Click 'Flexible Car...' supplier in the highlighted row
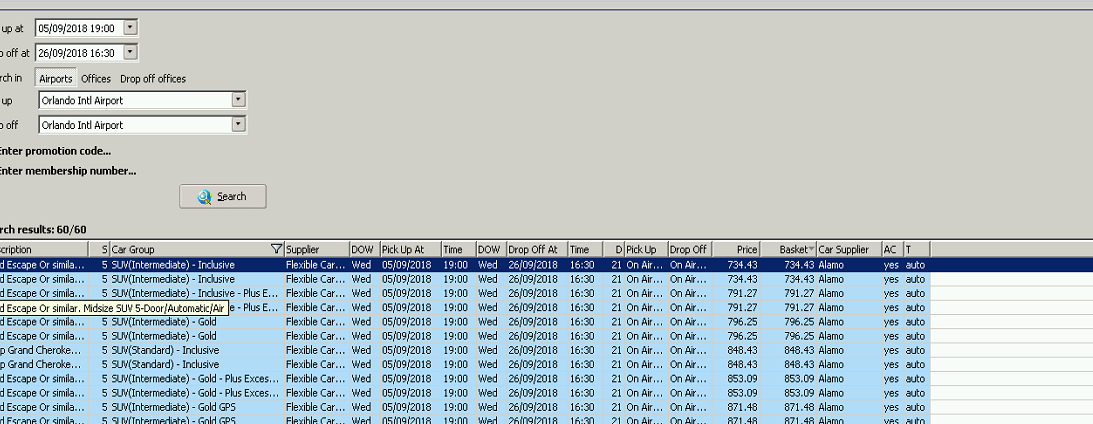The image size is (1093, 424). [315, 265]
